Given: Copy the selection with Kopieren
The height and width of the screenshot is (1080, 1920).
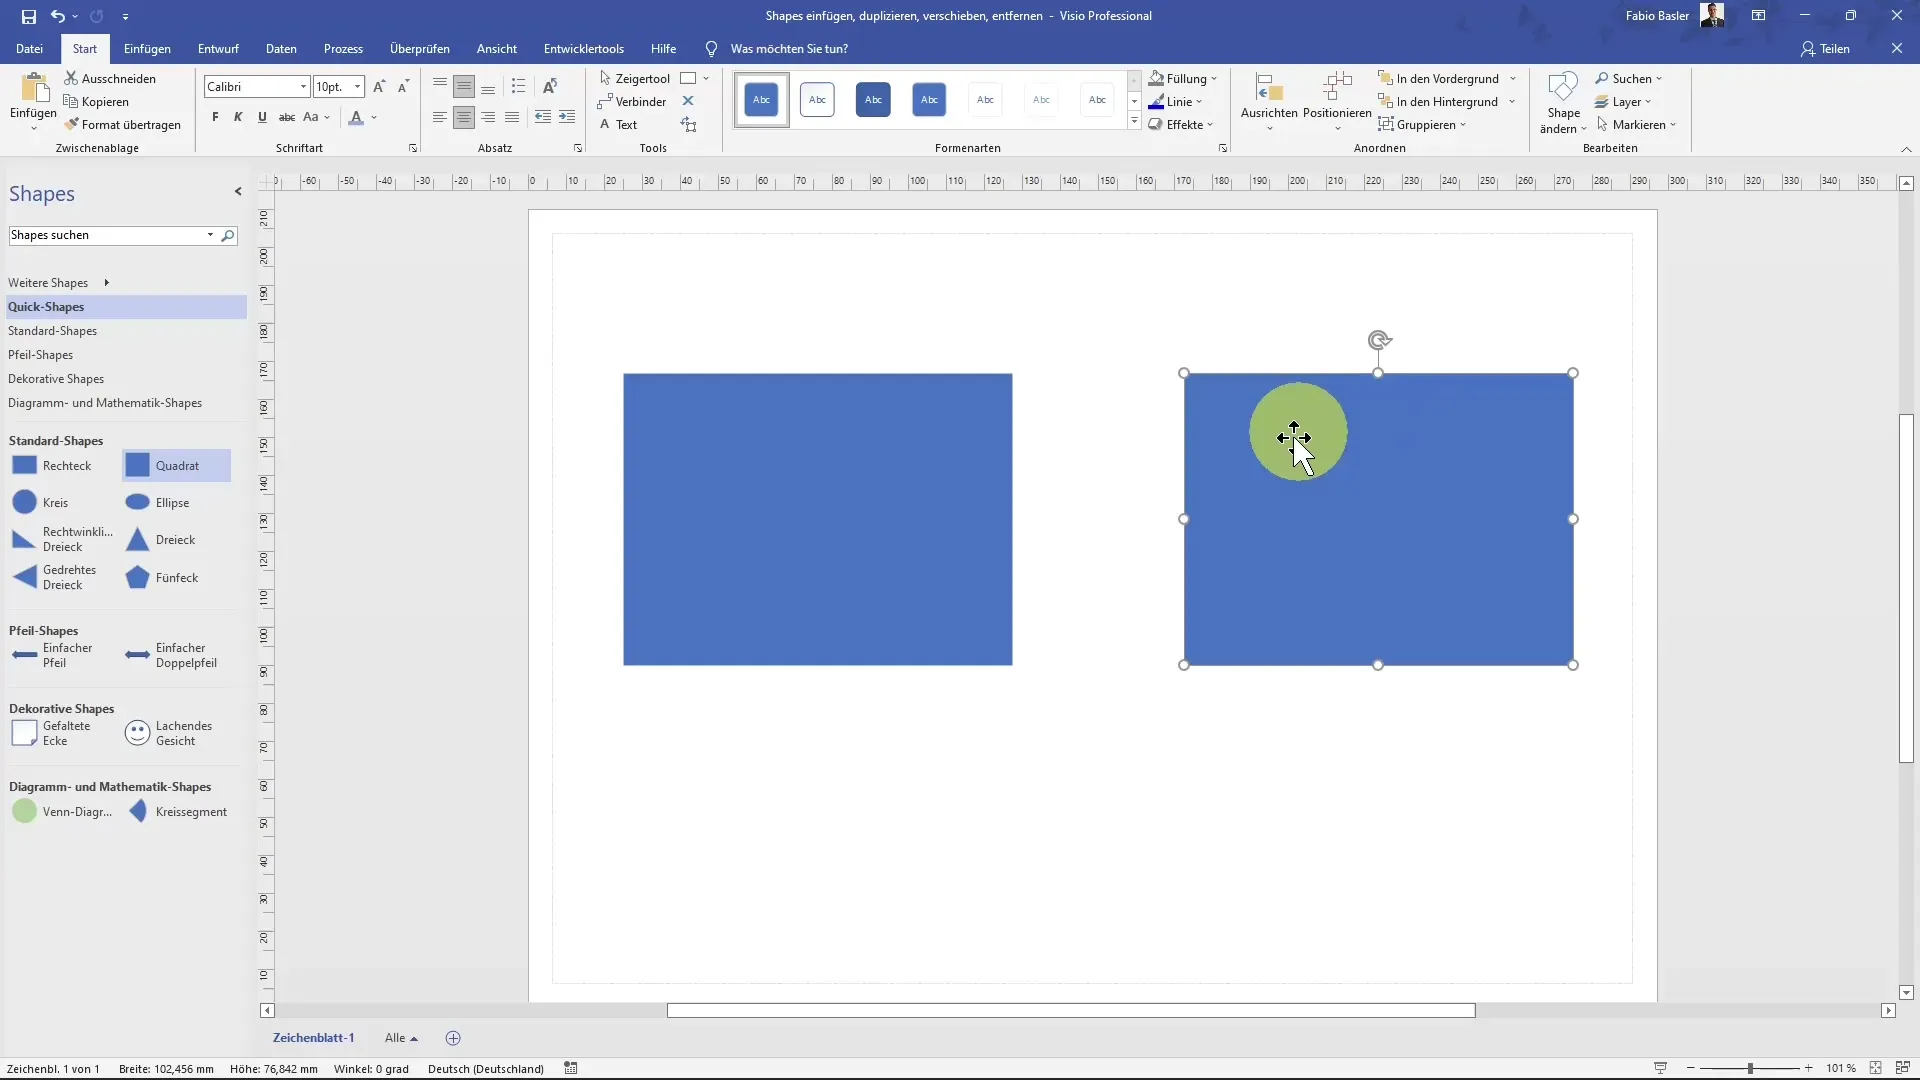Looking at the screenshot, I should [x=96, y=101].
